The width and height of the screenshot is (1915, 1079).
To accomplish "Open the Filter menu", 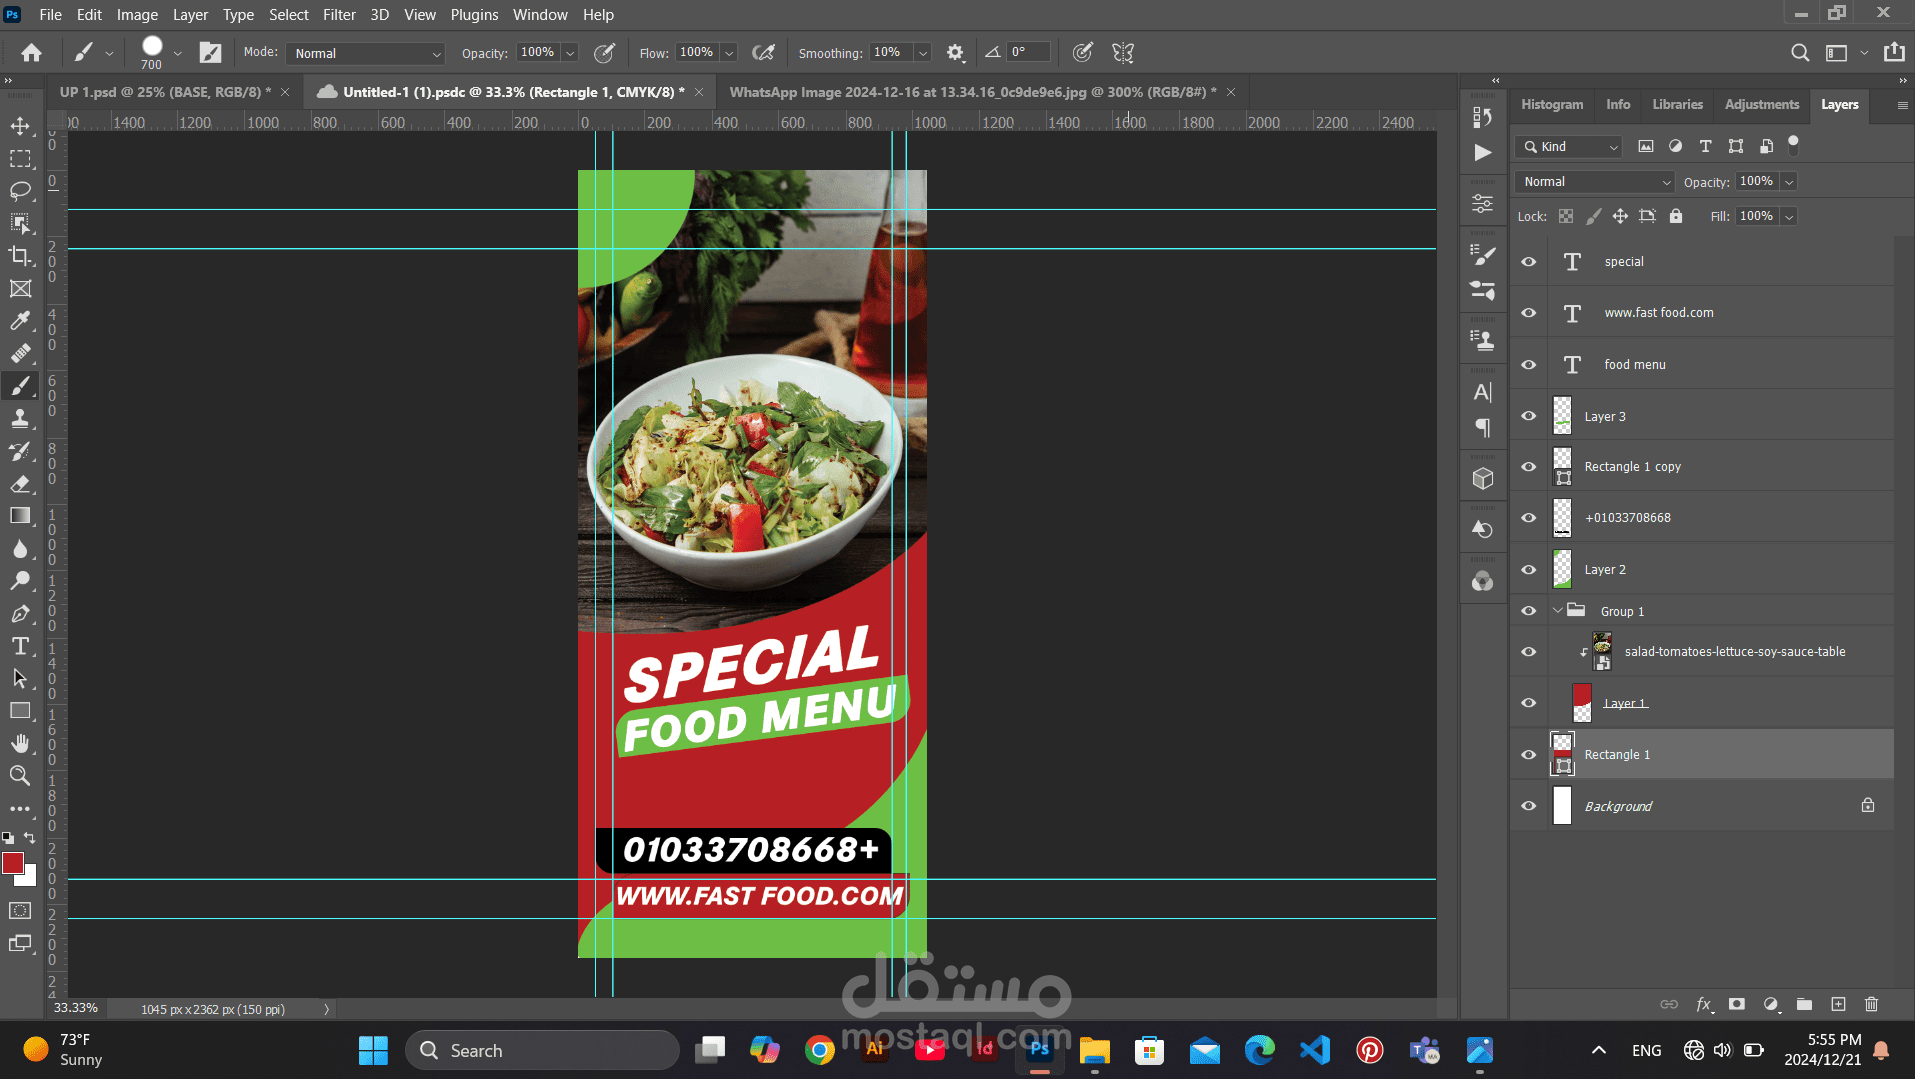I will pyautogui.click(x=339, y=15).
